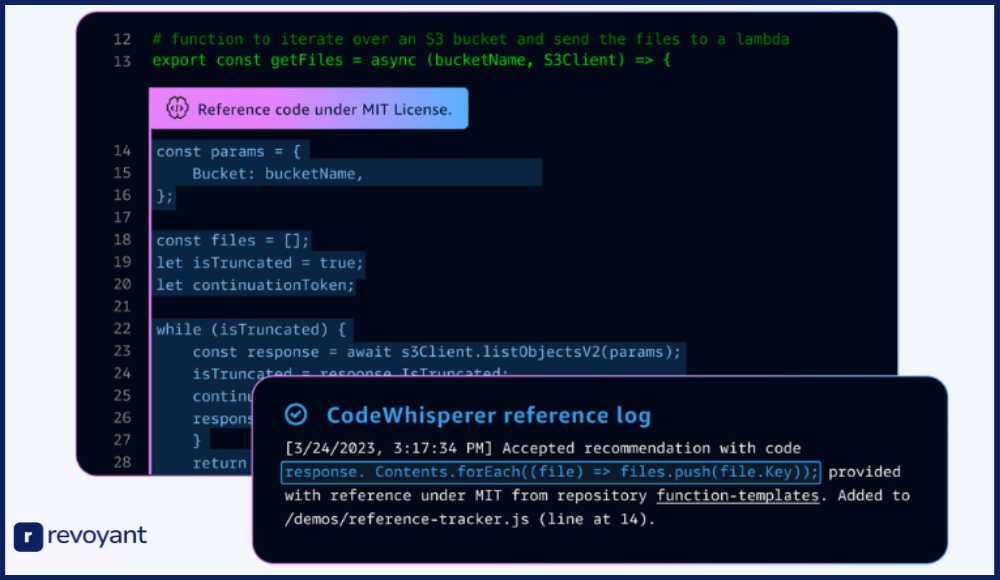Click line number 14 in gutter
The height and width of the screenshot is (580, 1000).
click(x=122, y=151)
